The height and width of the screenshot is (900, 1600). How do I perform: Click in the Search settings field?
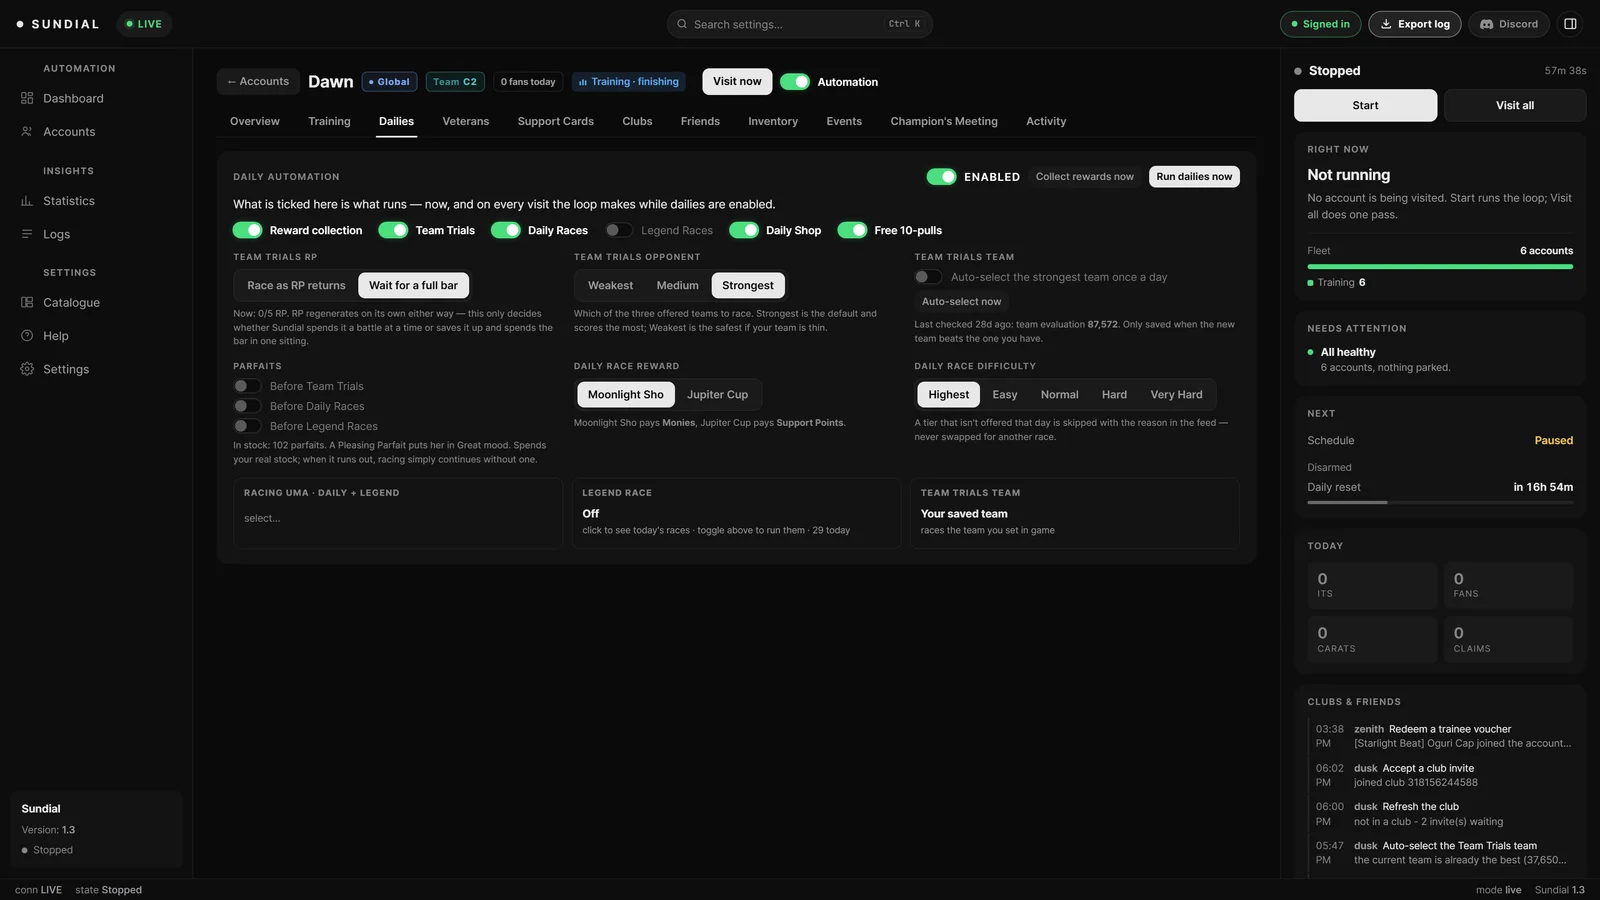(x=800, y=24)
